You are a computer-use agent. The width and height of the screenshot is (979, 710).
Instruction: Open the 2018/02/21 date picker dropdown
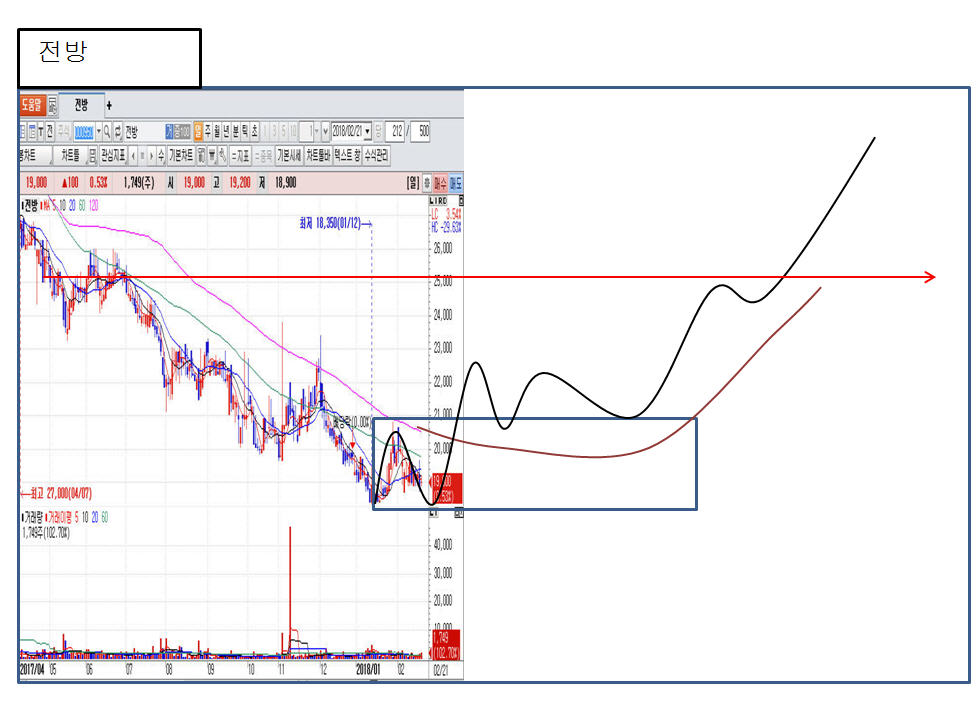pos(368,132)
